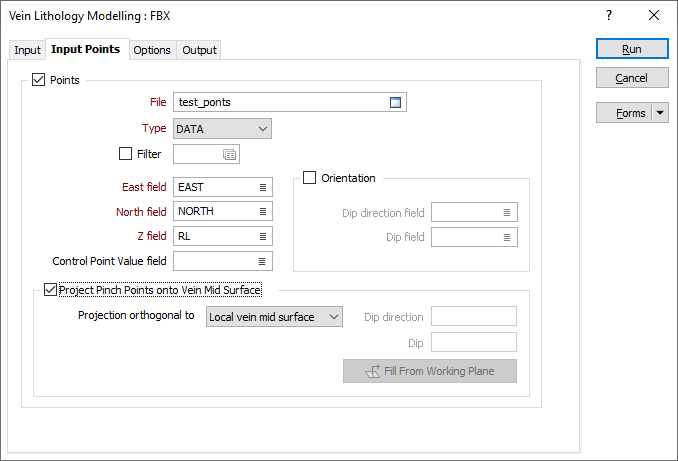
Task: Click the Dip field input box under Orientation
Action: (x=474, y=237)
